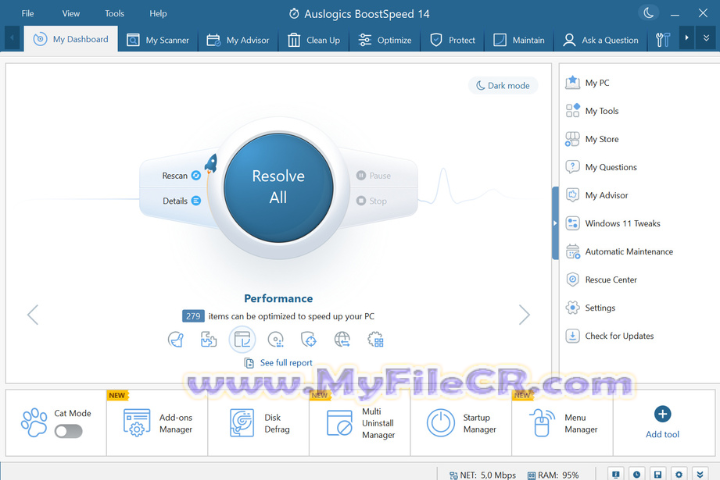Go to the next dashboard category
The width and height of the screenshot is (720, 480).
coord(524,315)
